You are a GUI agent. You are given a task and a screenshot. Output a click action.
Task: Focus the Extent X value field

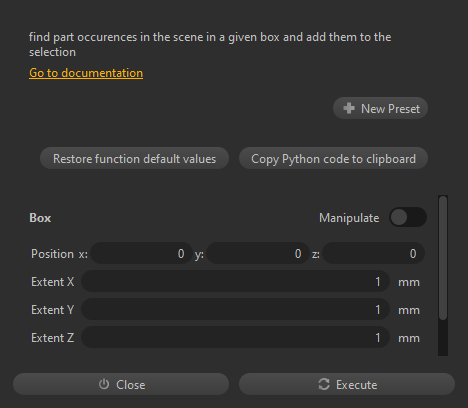click(235, 282)
